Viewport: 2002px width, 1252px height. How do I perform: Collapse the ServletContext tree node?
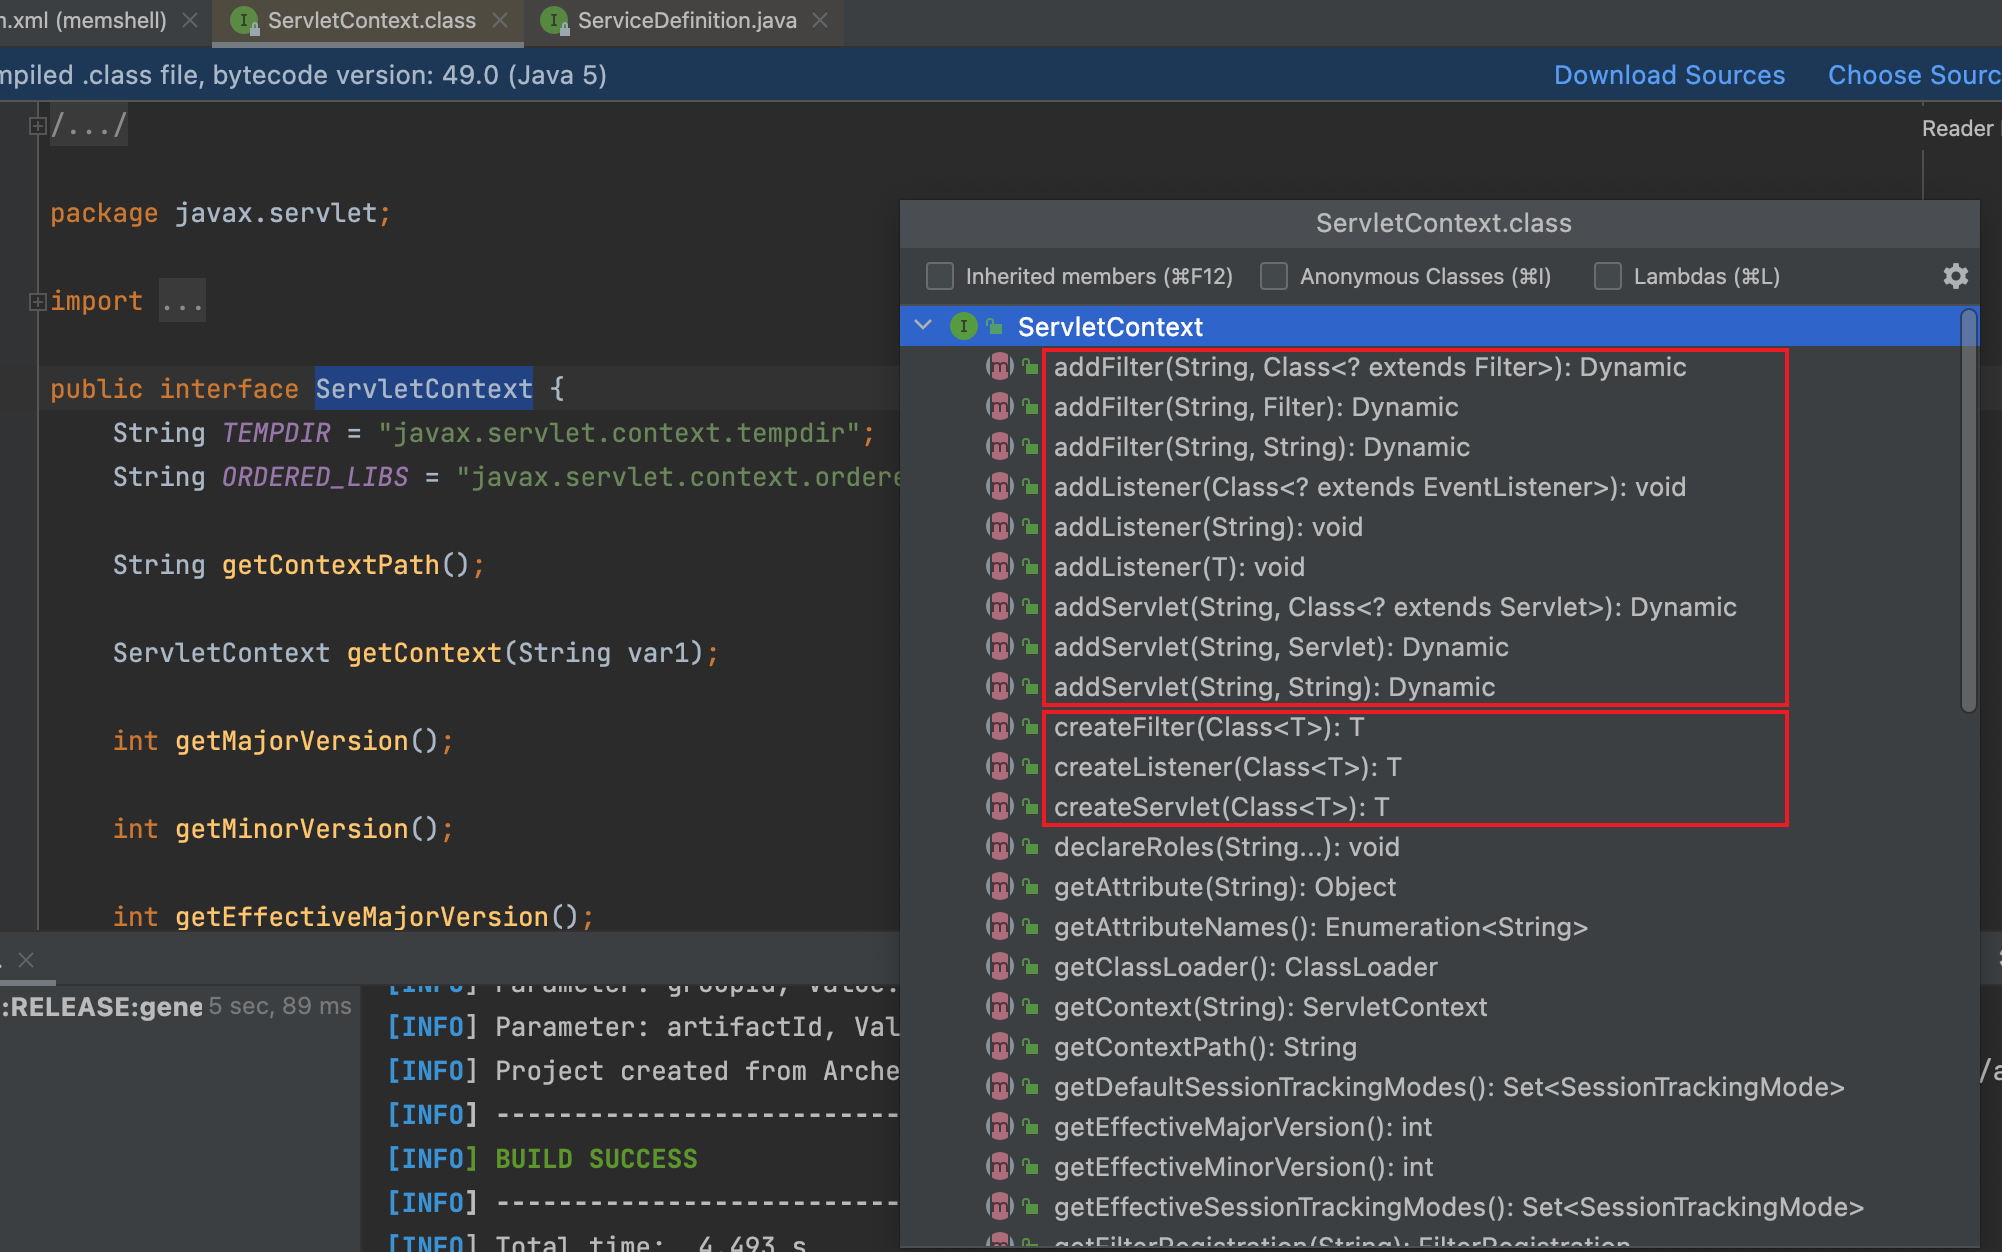click(x=923, y=326)
